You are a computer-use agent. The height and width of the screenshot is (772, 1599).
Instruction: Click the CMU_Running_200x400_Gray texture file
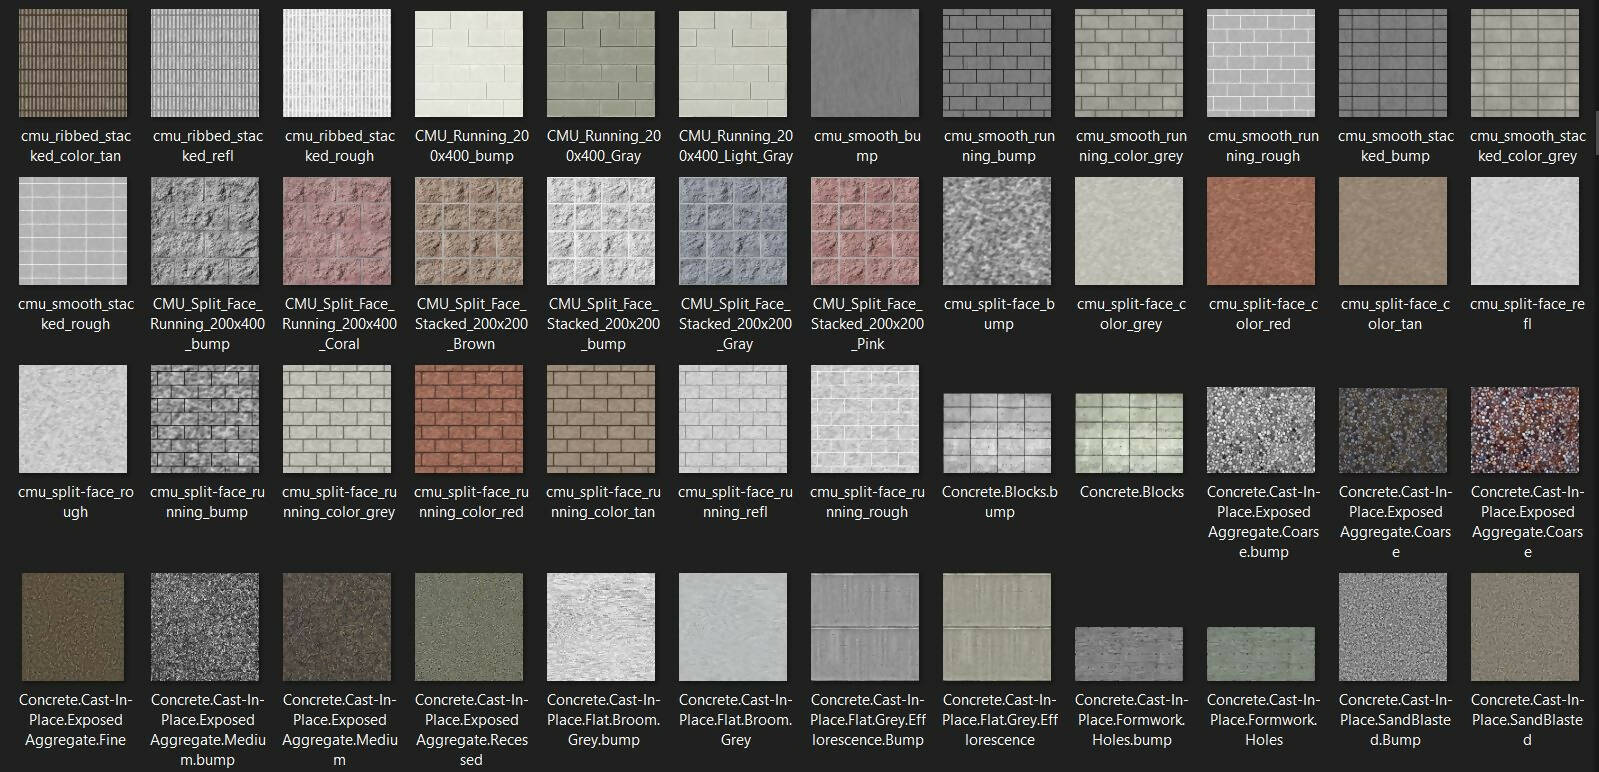pos(601,64)
